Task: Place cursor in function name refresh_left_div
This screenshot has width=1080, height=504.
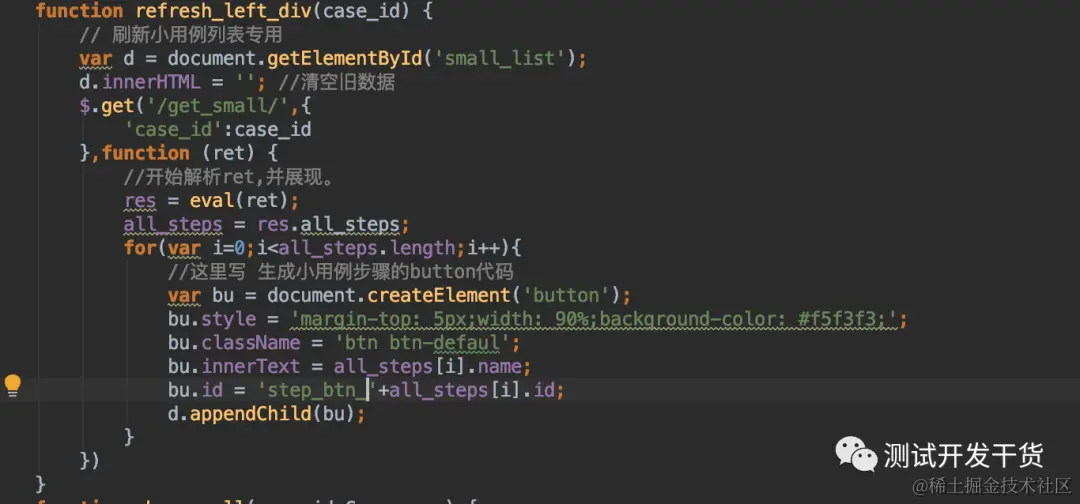Action: coord(222,11)
